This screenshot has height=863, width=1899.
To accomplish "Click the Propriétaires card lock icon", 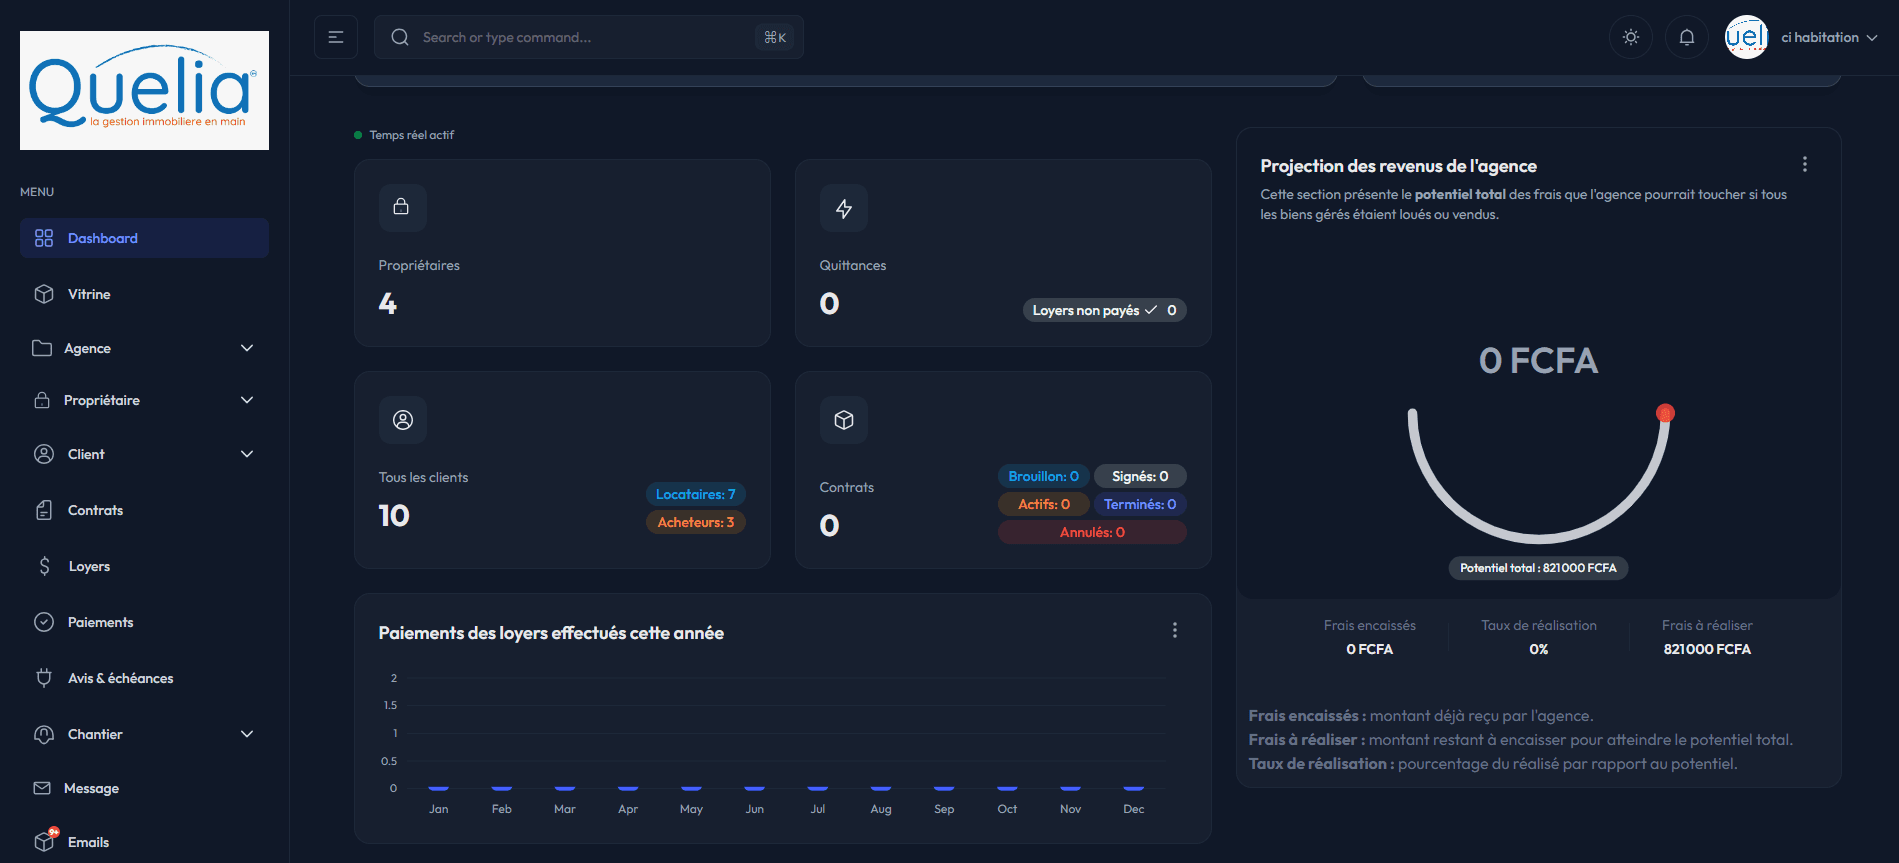I will coord(402,207).
